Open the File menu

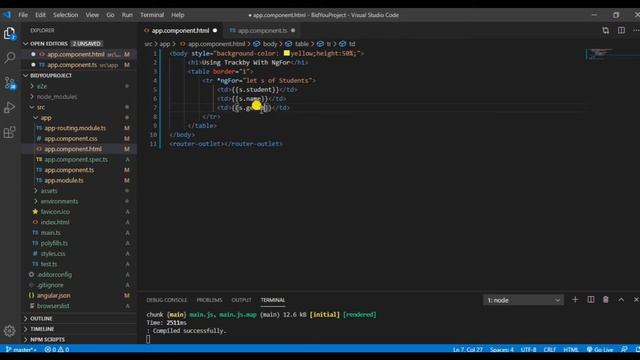coord(23,15)
